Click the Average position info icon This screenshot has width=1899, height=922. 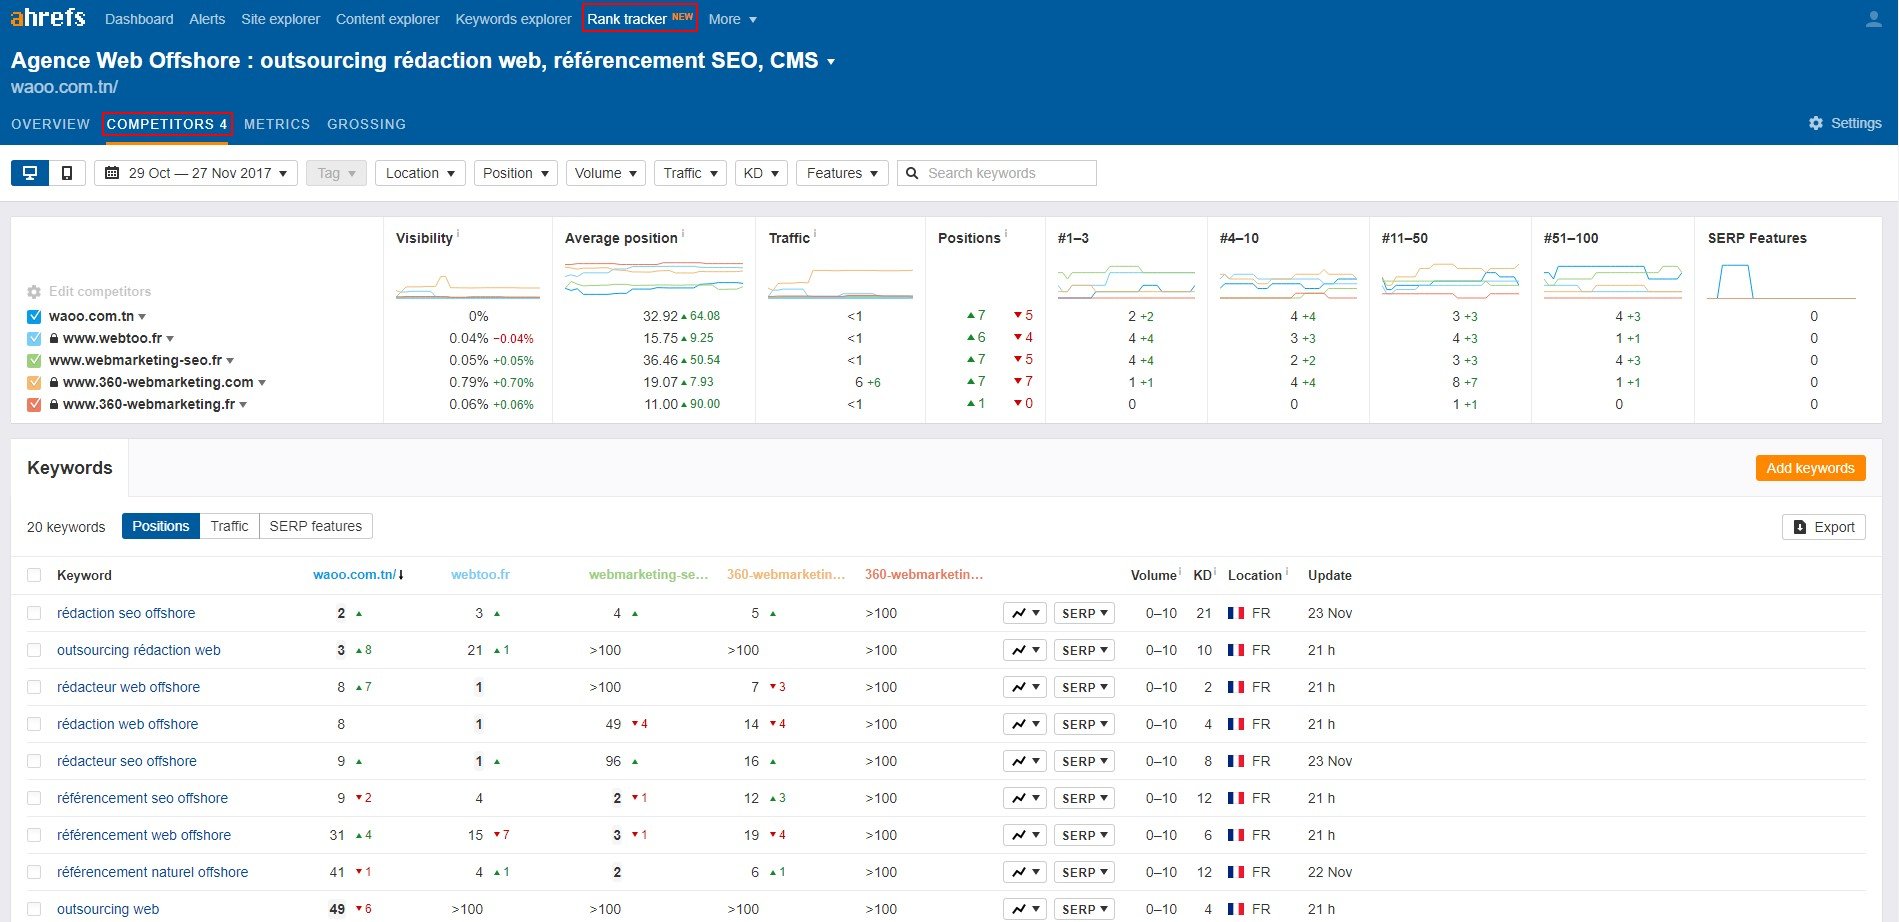tap(683, 235)
